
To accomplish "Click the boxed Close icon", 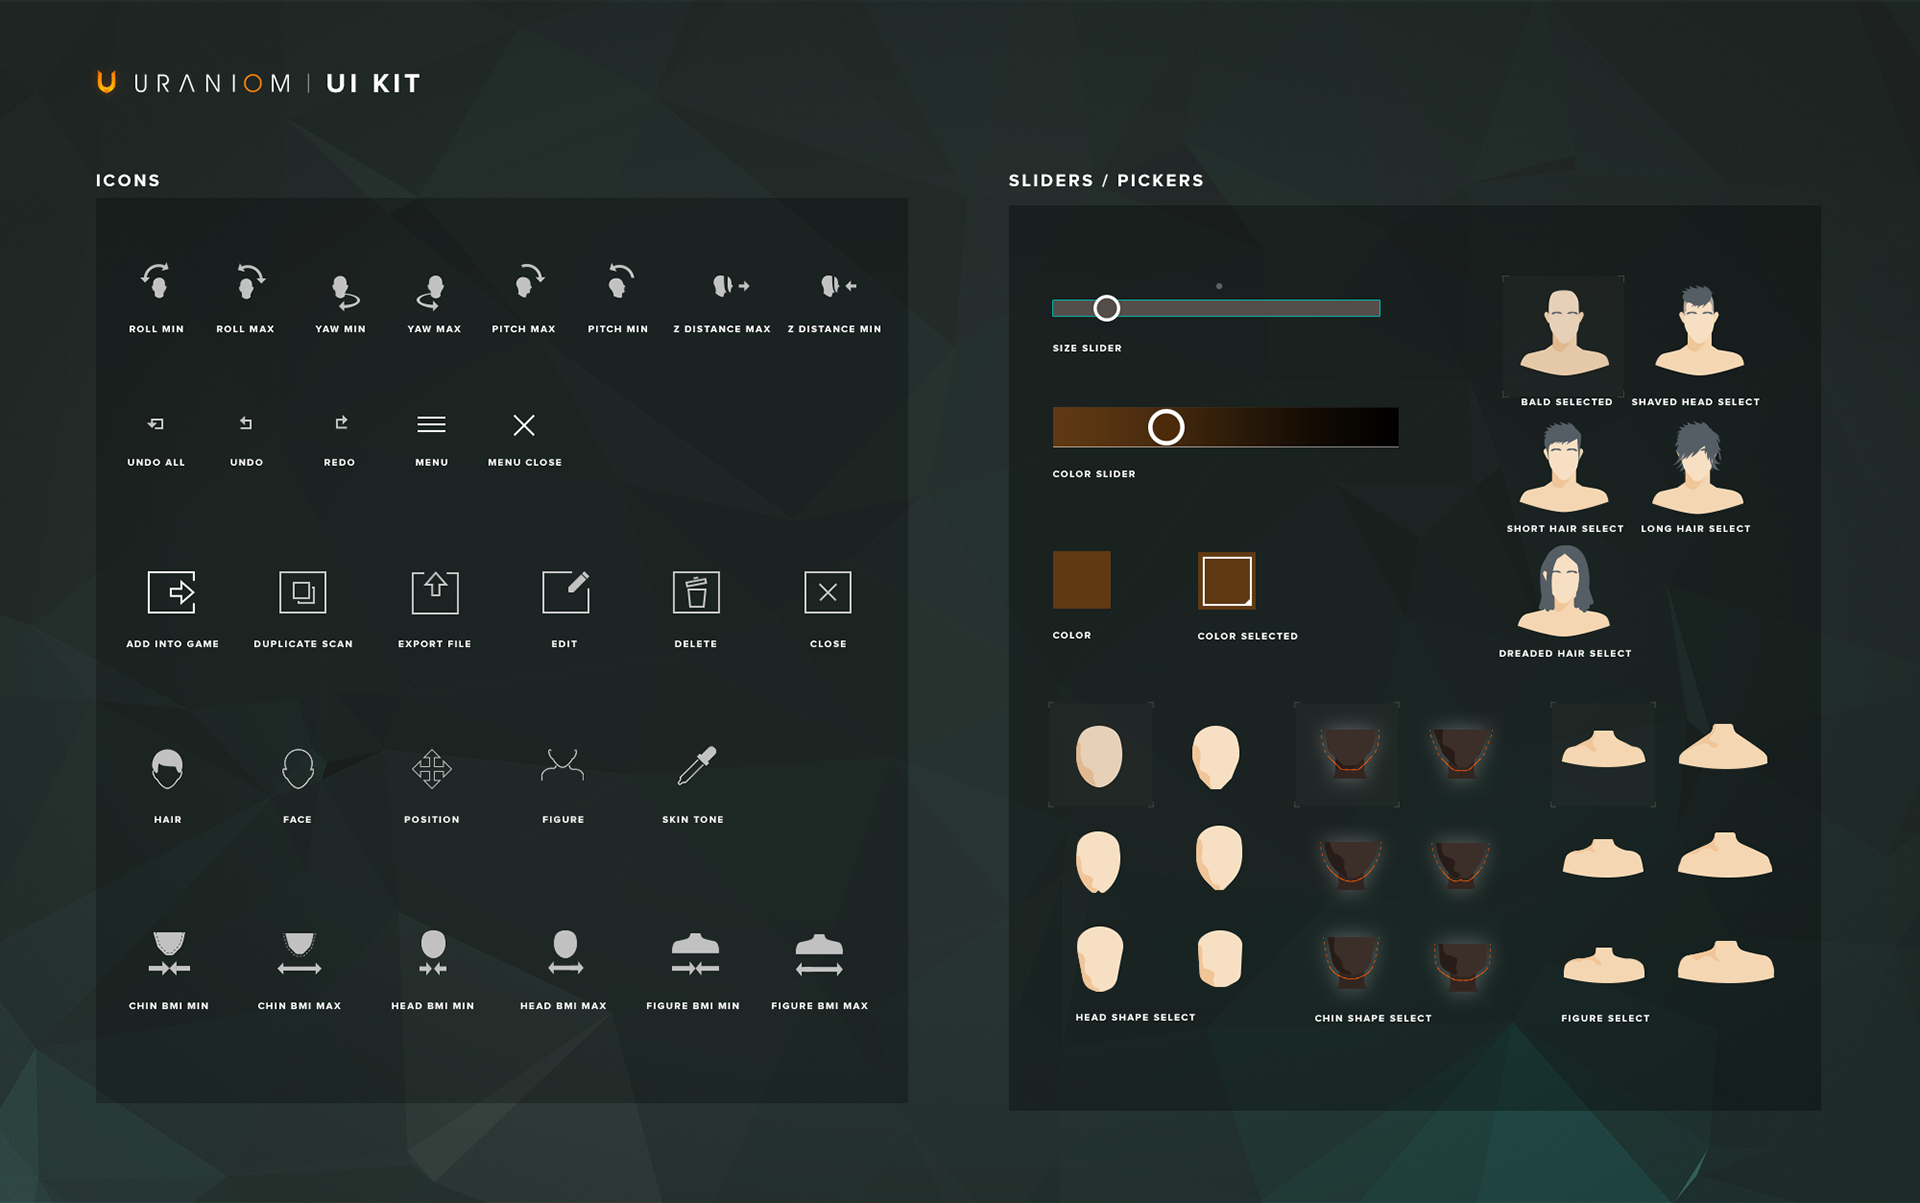I will [828, 592].
